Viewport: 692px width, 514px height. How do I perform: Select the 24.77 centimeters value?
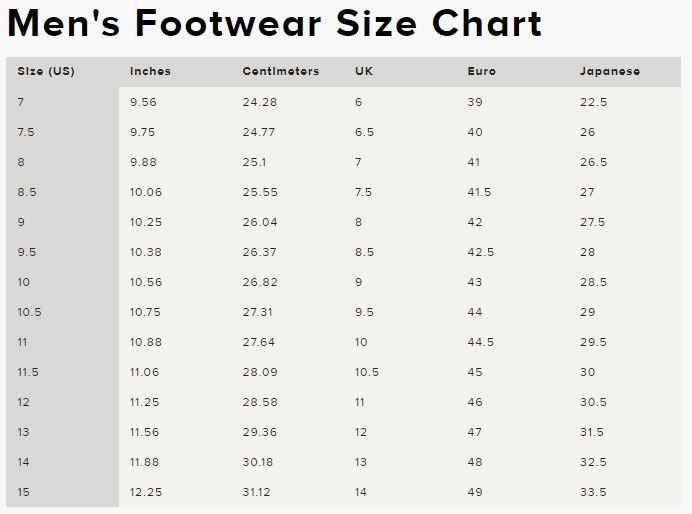click(259, 132)
